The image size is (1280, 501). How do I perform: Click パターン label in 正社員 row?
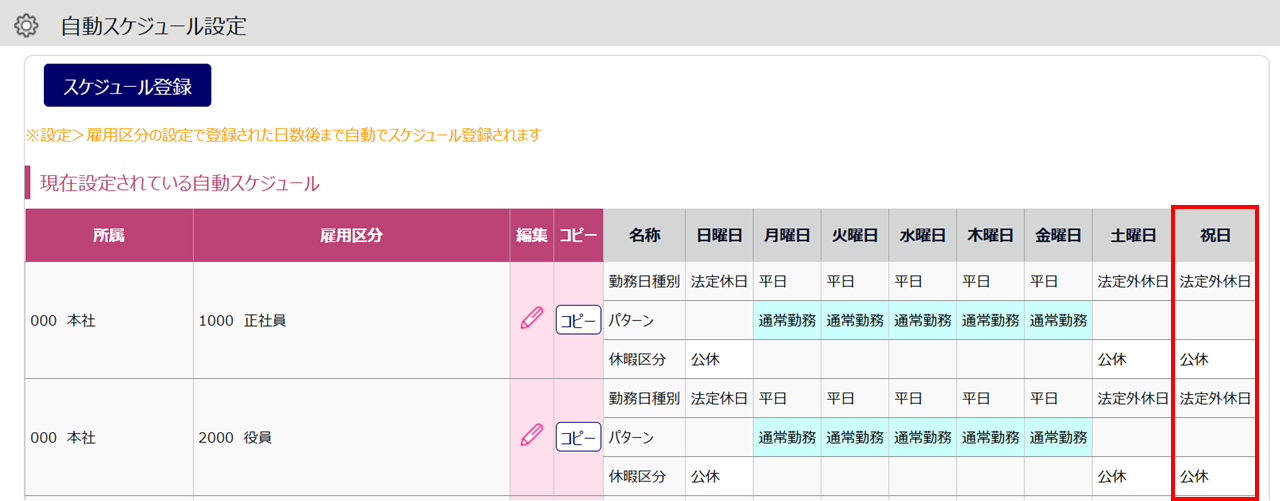[x=644, y=320]
